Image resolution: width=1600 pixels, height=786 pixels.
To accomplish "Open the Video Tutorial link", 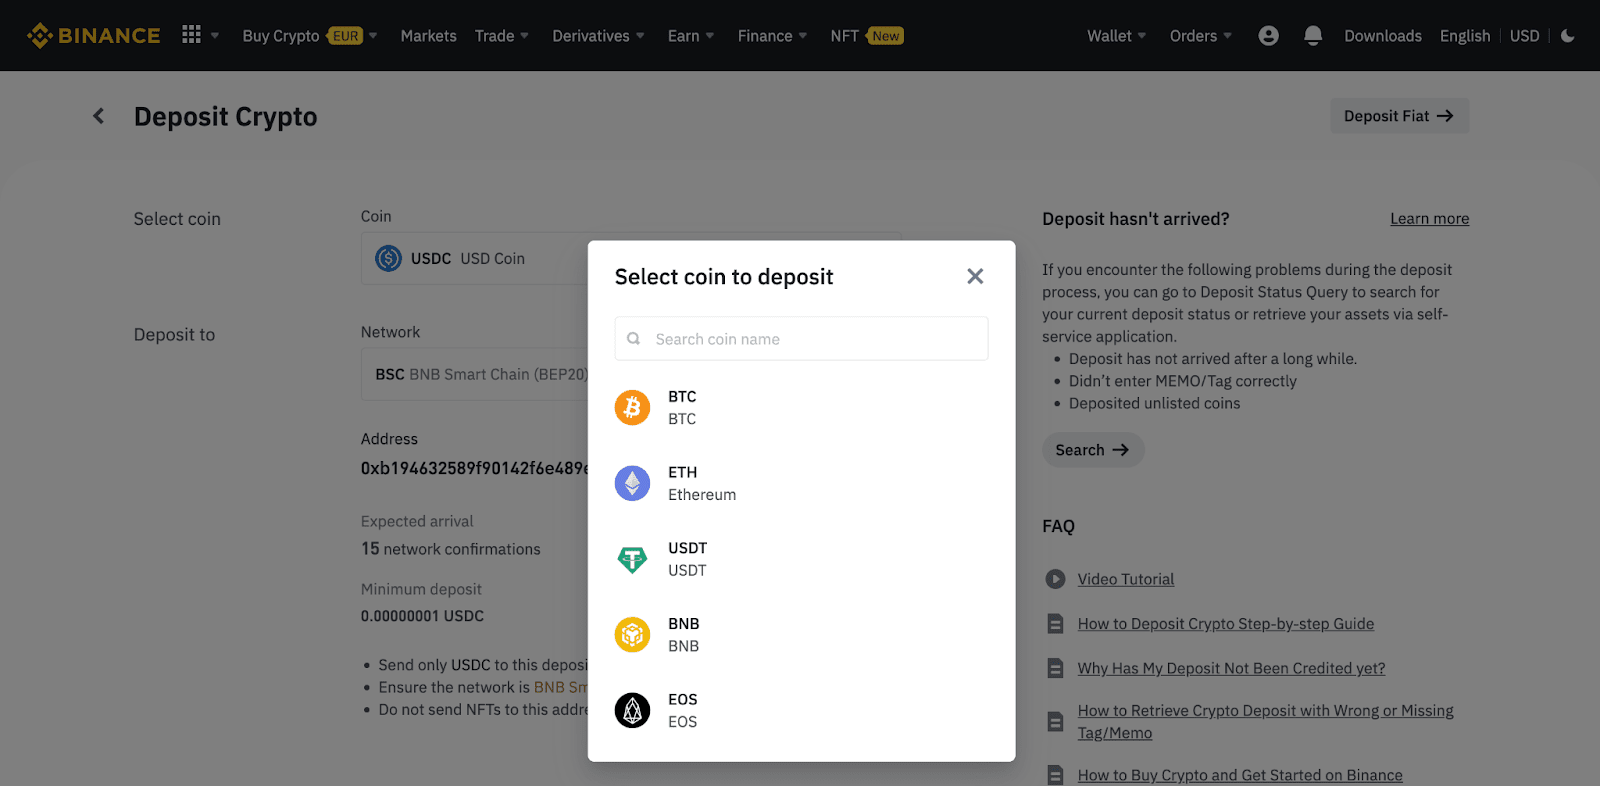I will [1126, 579].
